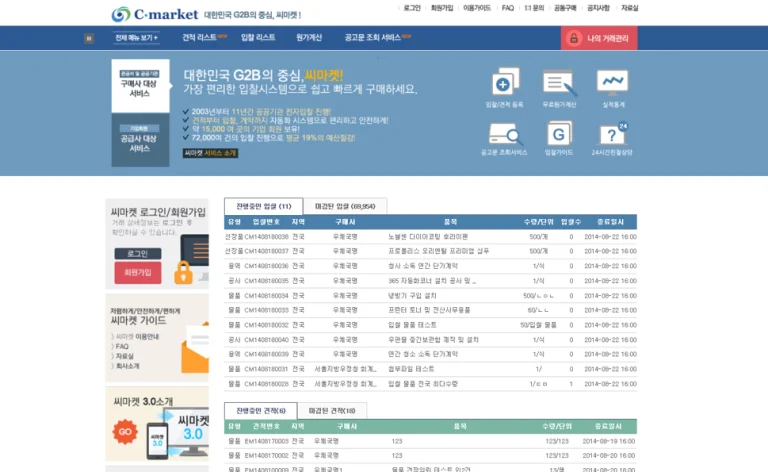Open bid CM1408180034 냉방기 구입 설치
Image resolution: width=768 pixels, height=472 pixels.
(431, 296)
